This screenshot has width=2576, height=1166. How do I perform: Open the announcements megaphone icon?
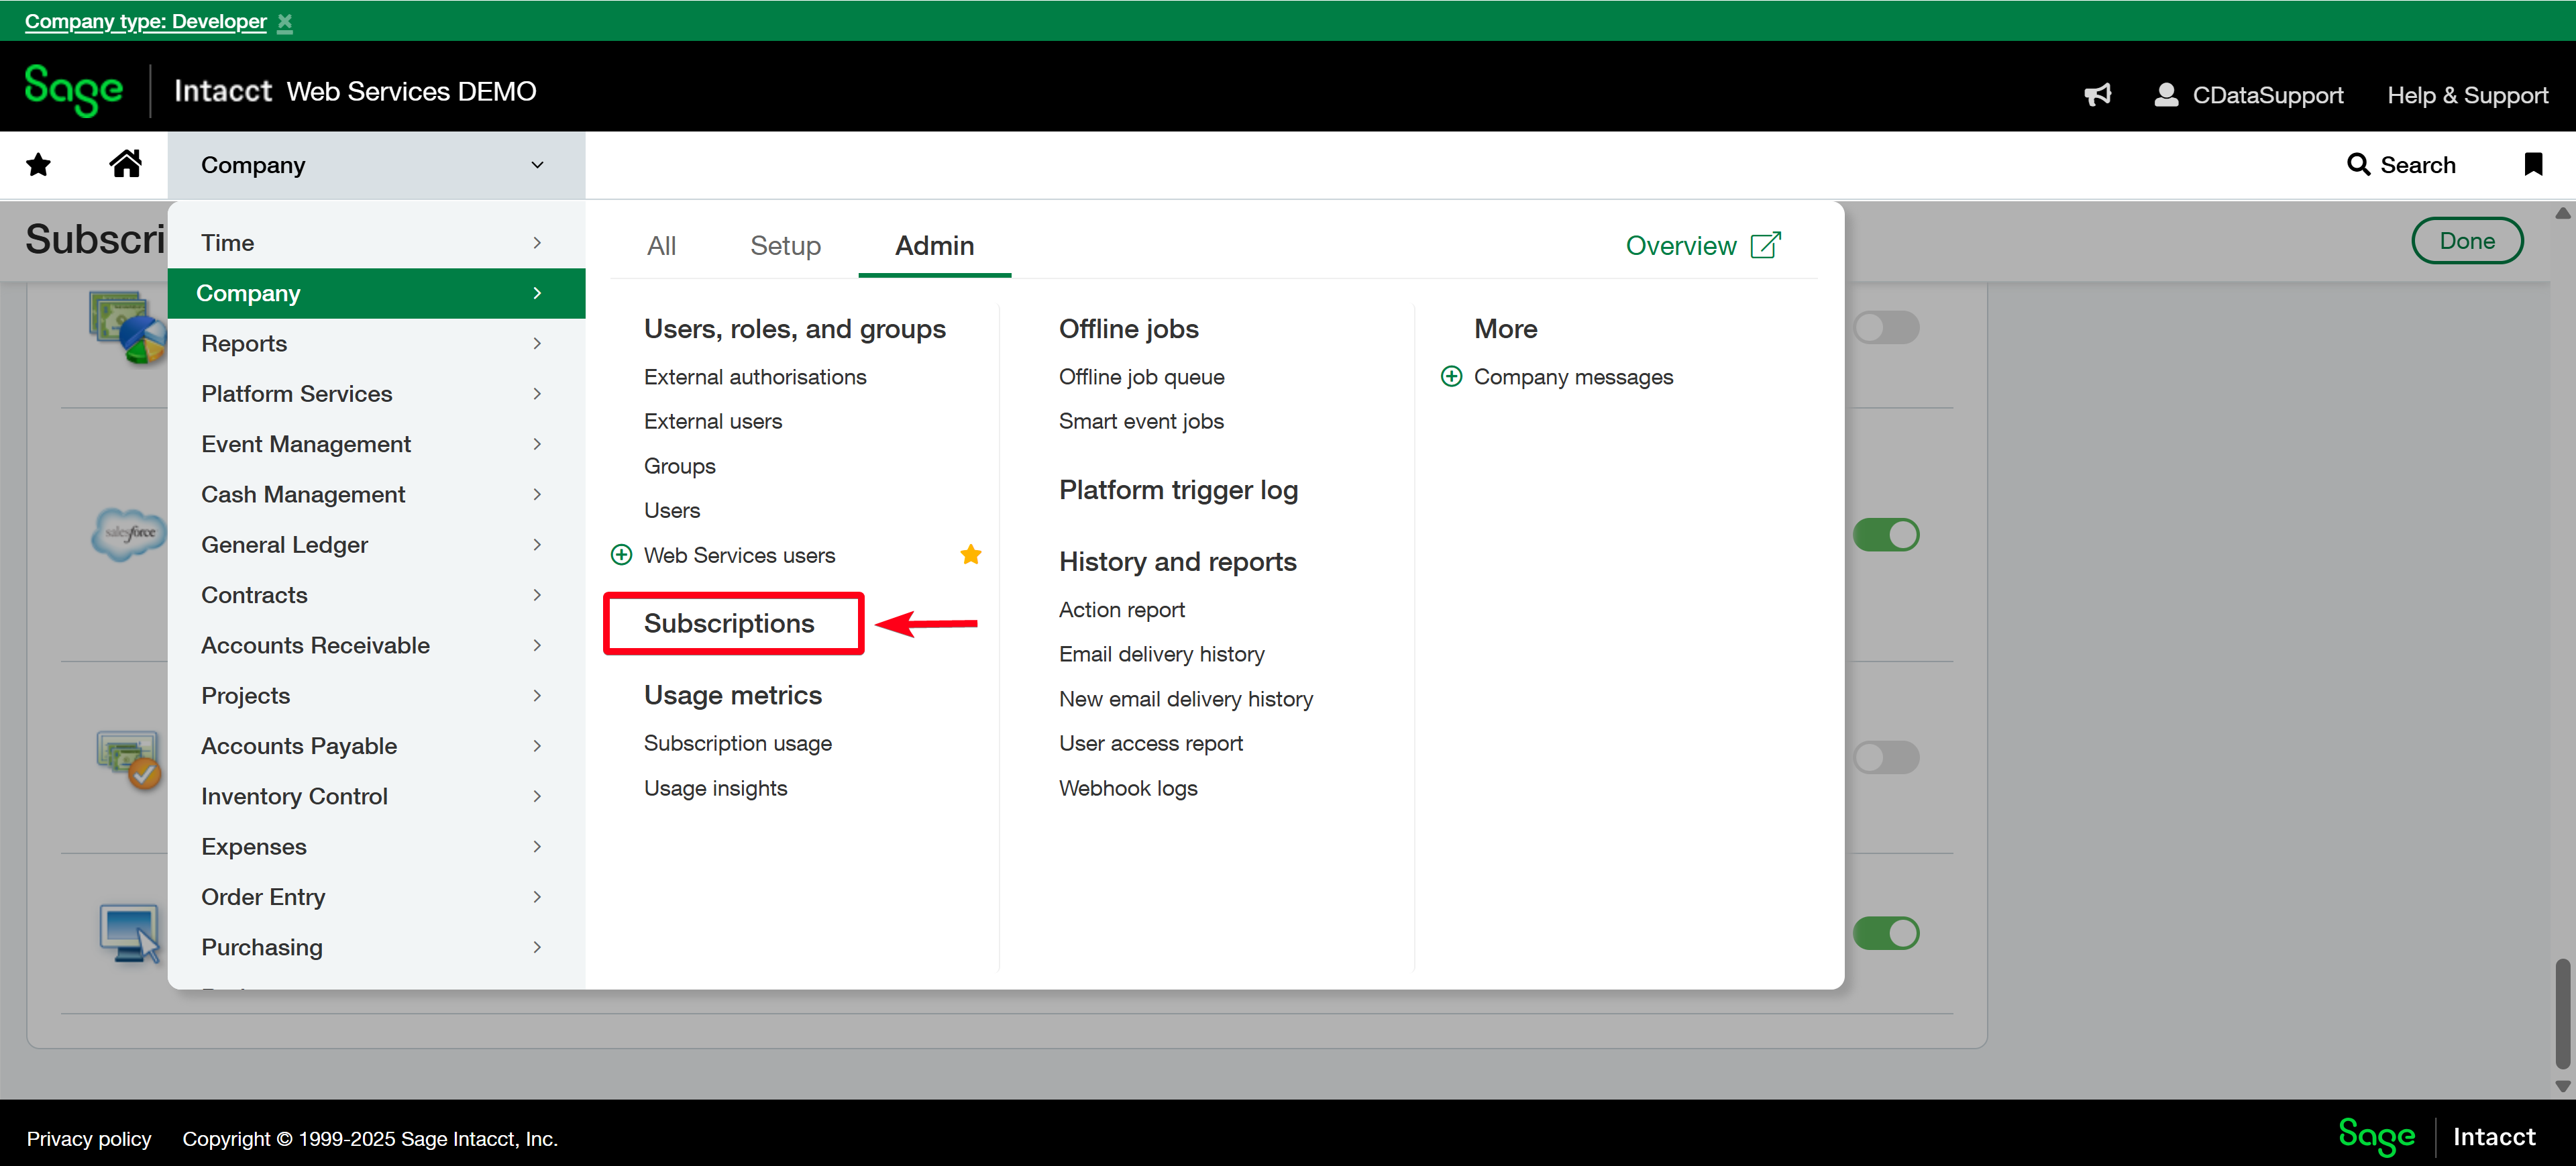point(2098,95)
